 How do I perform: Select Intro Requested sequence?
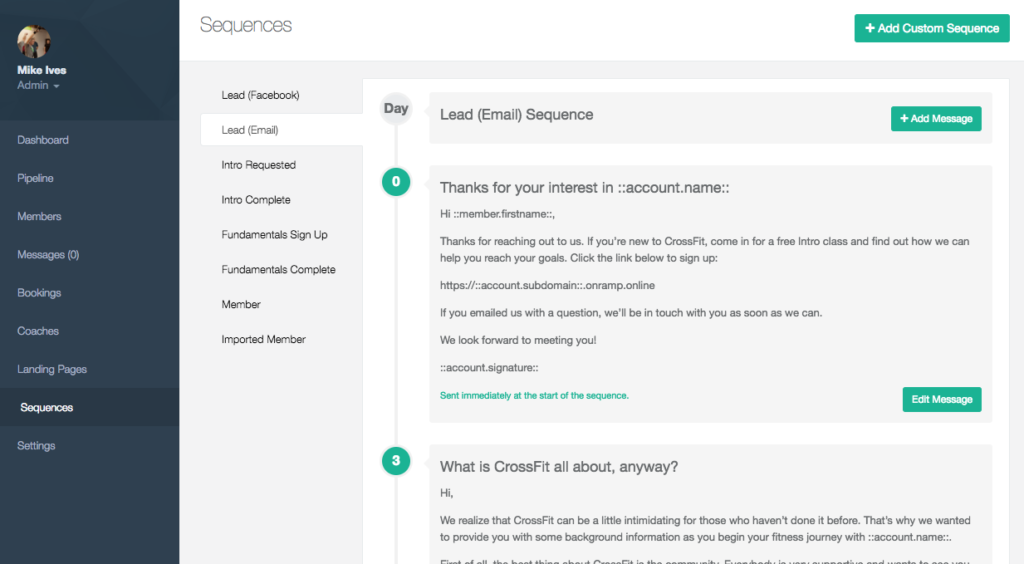(x=258, y=165)
